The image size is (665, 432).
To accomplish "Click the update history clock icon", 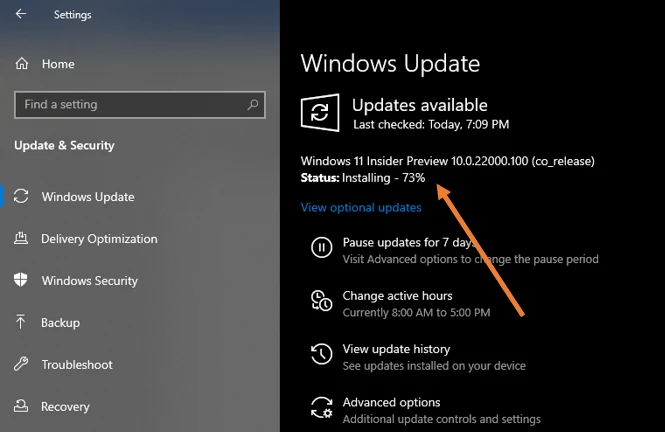I will (x=321, y=354).
